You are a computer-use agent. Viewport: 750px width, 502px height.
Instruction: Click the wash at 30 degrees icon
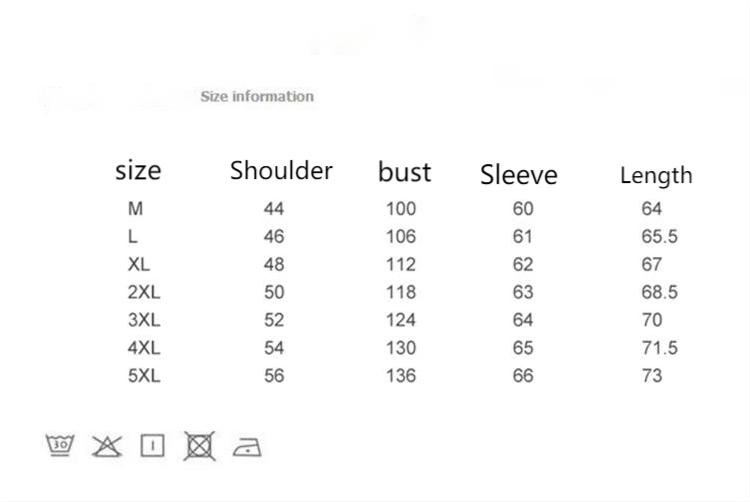[x=61, y=445]
